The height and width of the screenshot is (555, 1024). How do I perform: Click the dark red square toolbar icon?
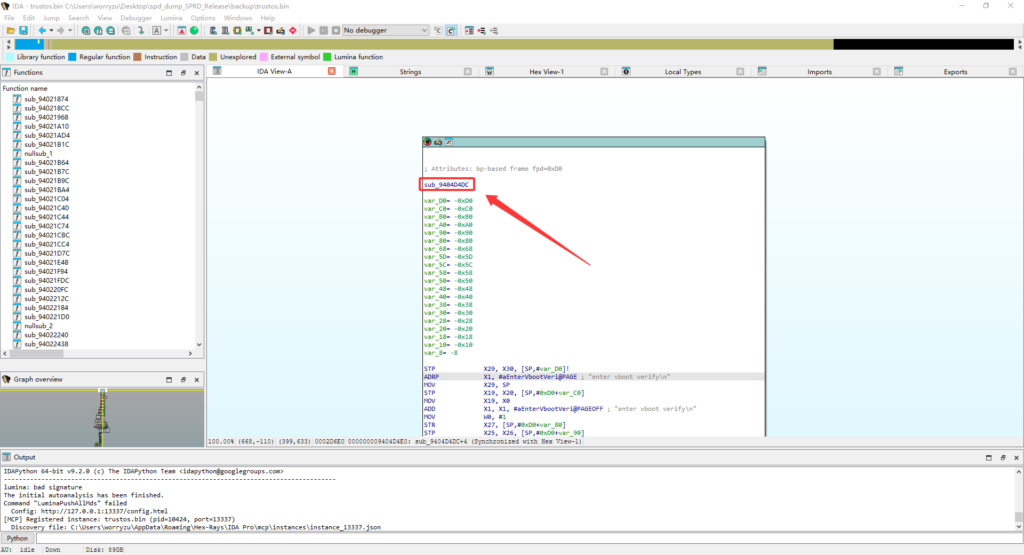point(268,31)
